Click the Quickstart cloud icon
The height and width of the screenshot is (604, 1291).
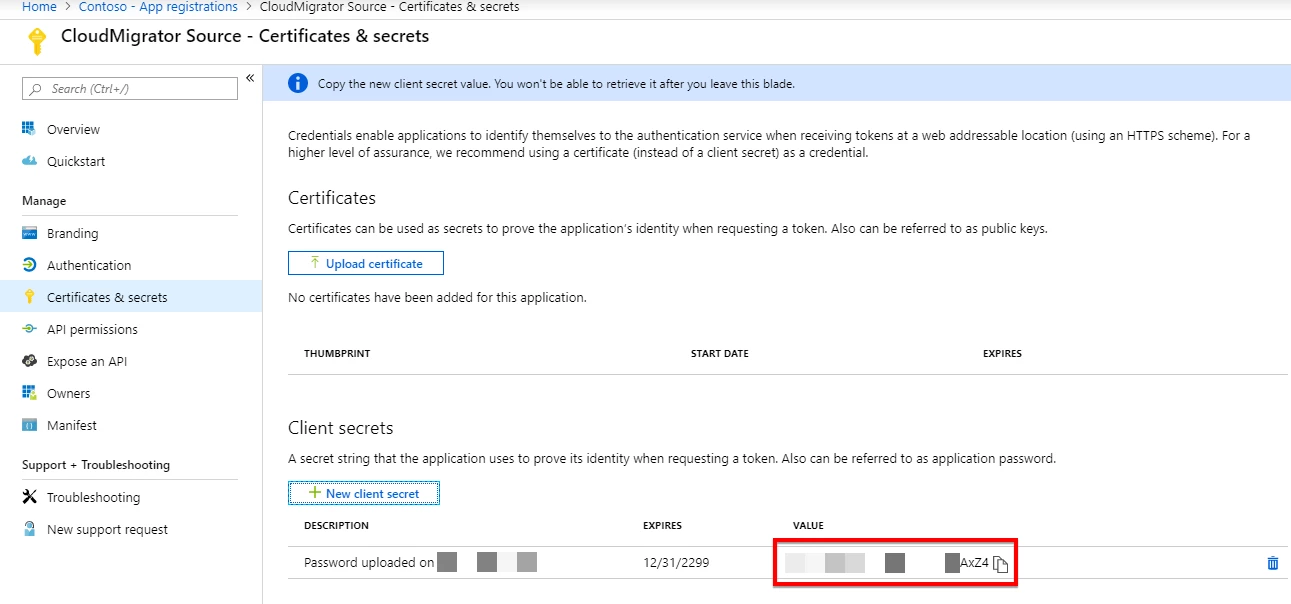point(29,161)
